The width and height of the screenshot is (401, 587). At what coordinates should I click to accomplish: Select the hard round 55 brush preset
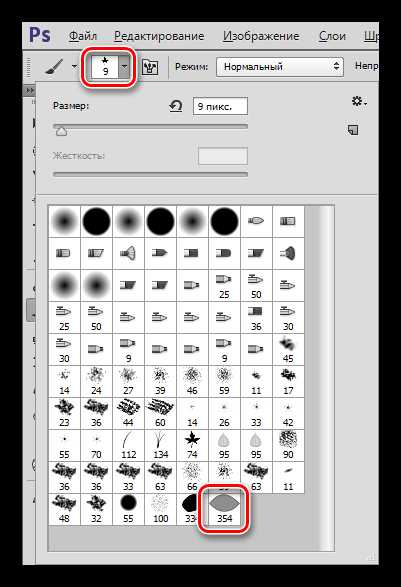point(128,509)
